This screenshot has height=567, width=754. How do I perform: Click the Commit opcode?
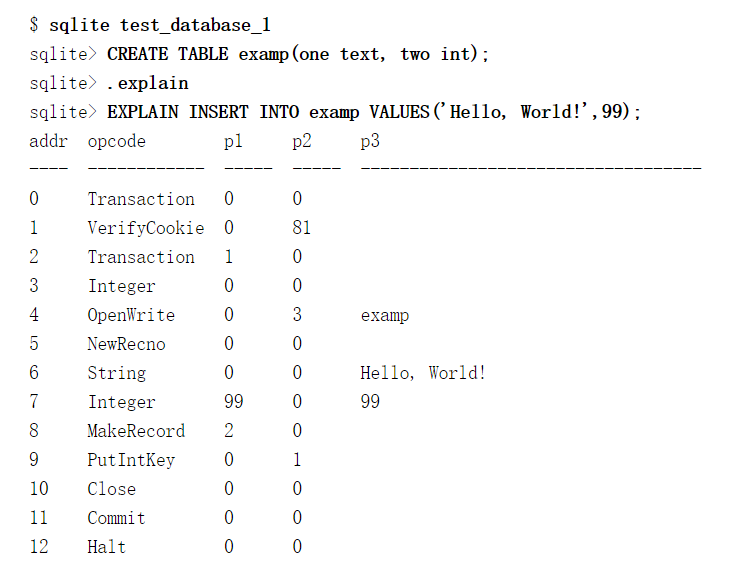[x=116, y=518]
